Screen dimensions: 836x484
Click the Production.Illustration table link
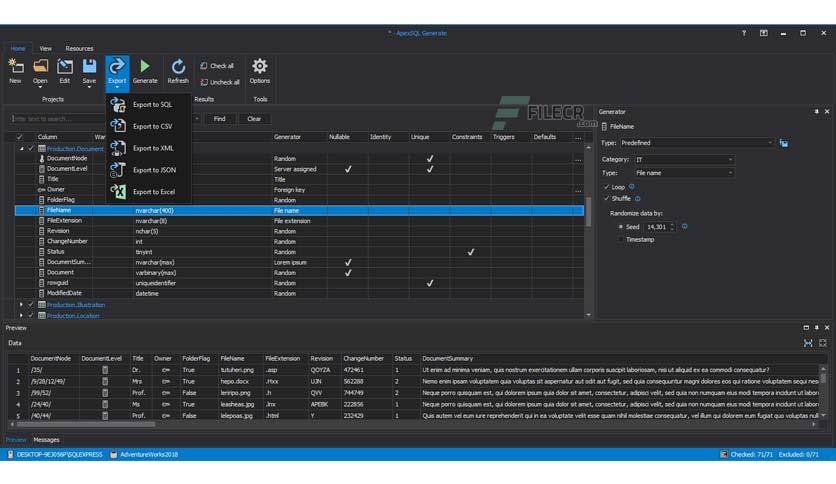76,305
